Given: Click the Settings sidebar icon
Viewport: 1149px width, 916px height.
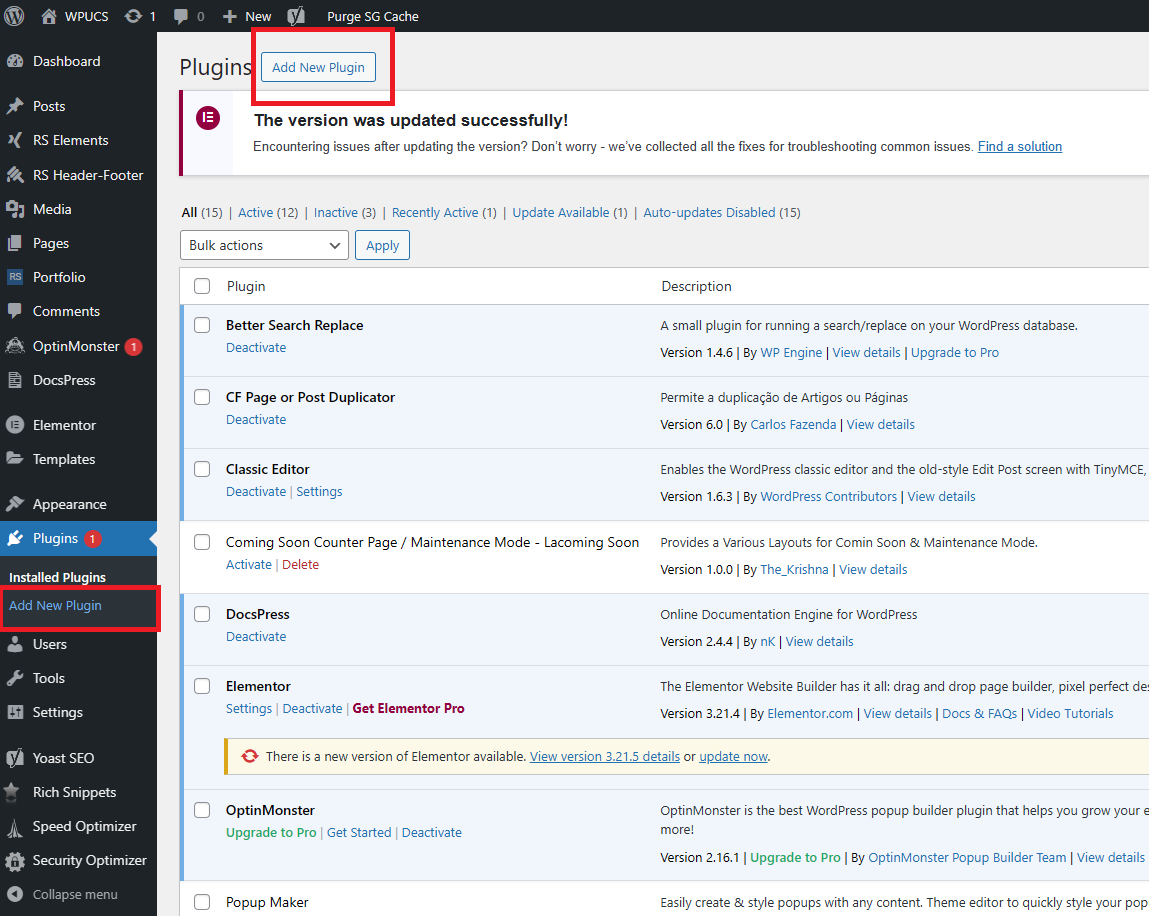Looking at the screenshot, I should 15,712.
